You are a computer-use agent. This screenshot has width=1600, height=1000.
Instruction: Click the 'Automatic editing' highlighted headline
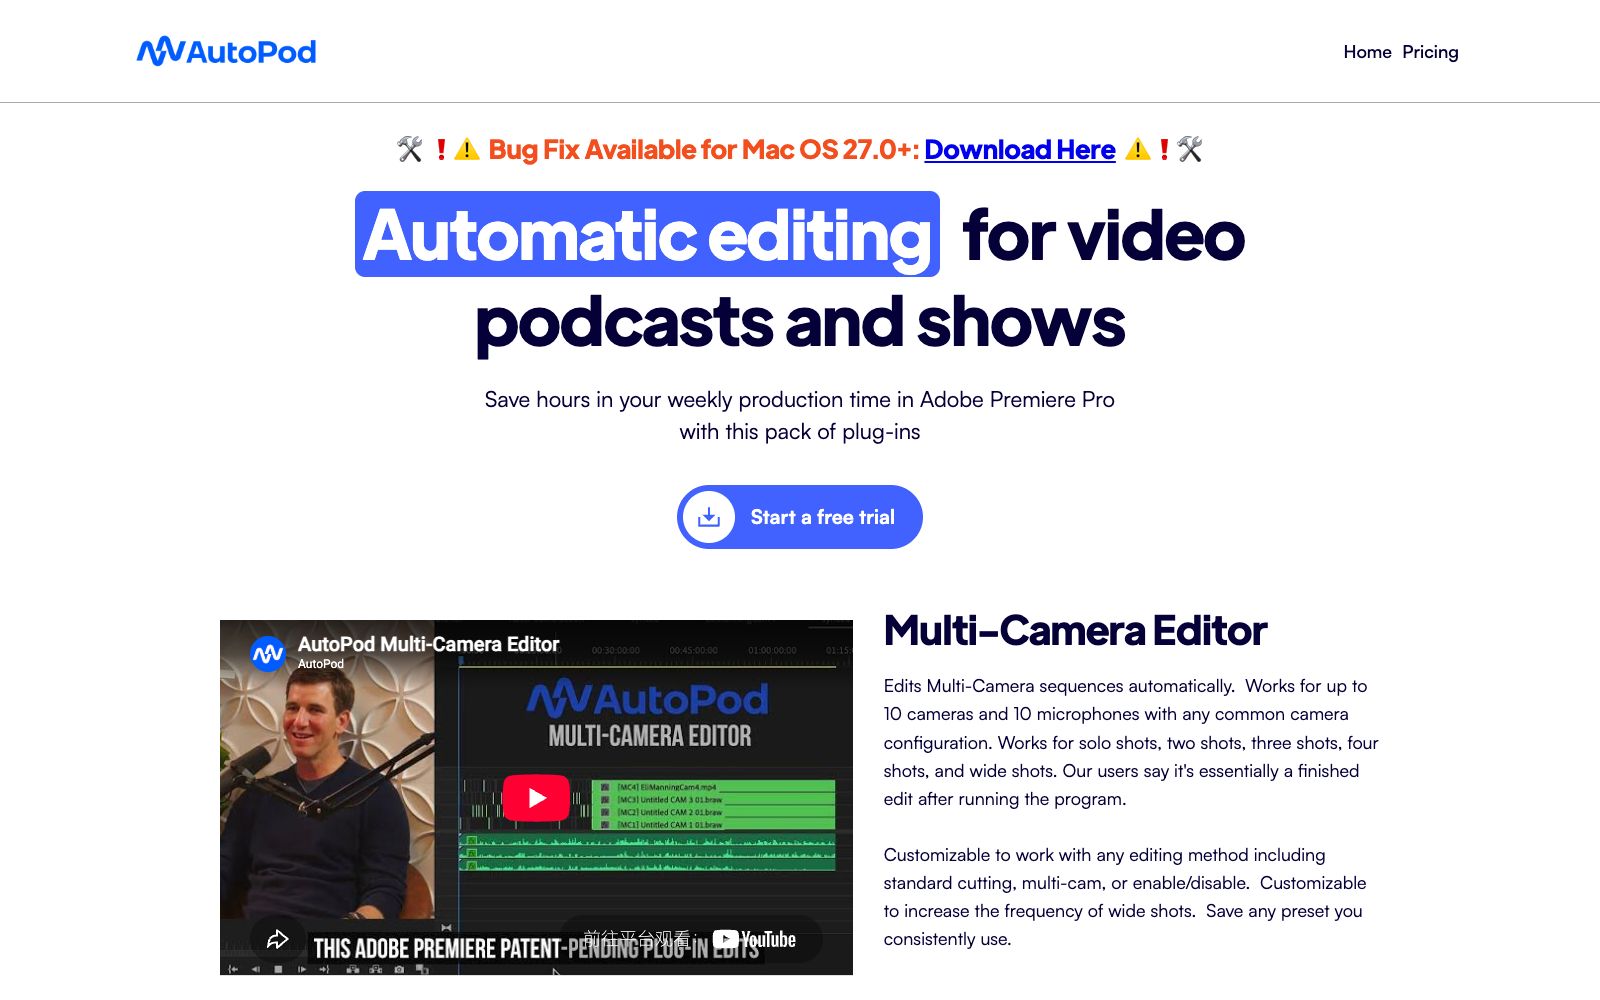pos(647,235)
